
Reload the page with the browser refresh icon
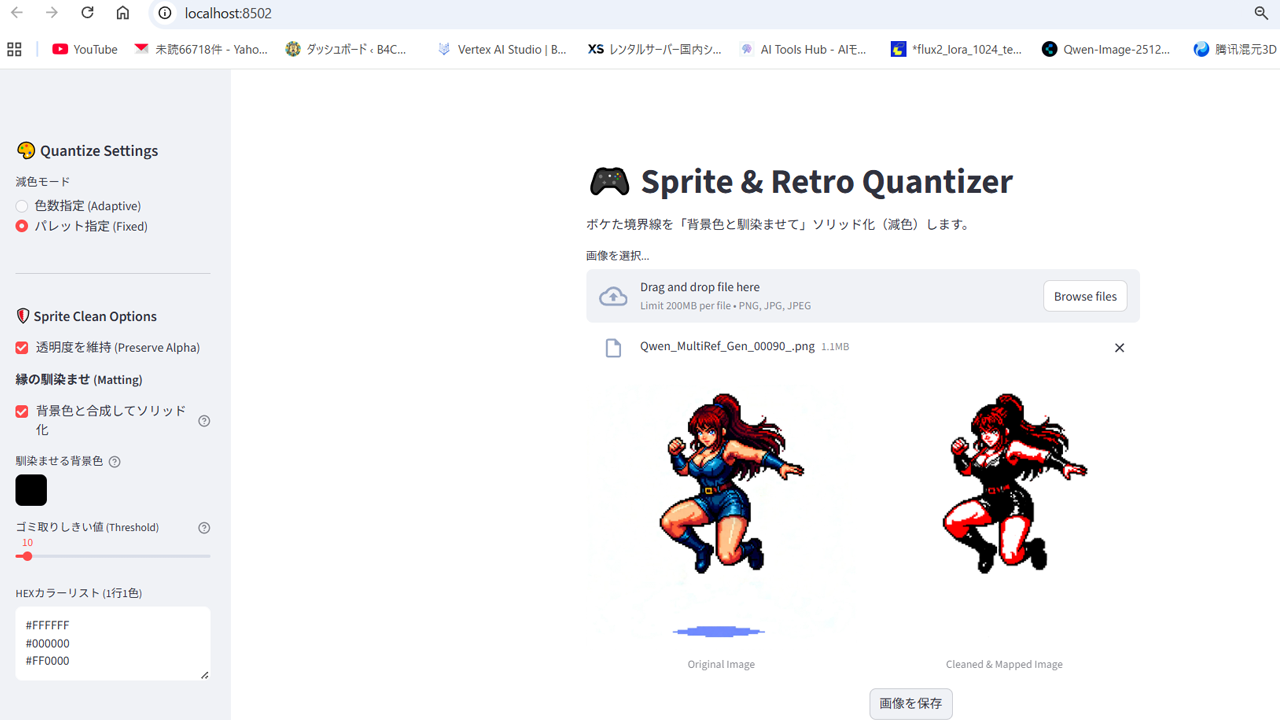click(87, 13)
